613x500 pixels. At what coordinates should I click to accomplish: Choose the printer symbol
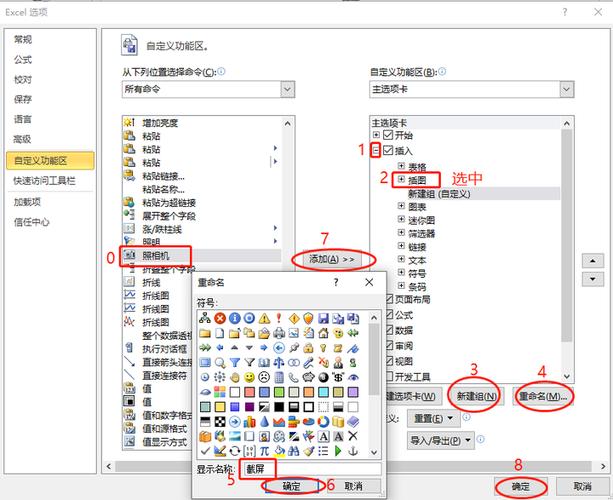(x=279, y=333)
